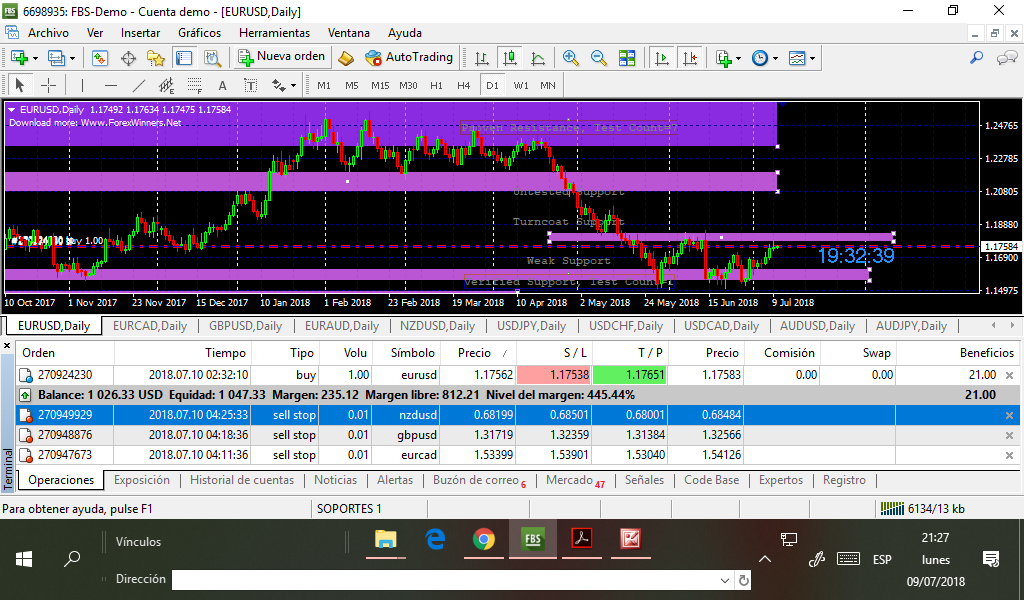Select the Crosshair tool
1024x600 pixels.
(47, 85)
